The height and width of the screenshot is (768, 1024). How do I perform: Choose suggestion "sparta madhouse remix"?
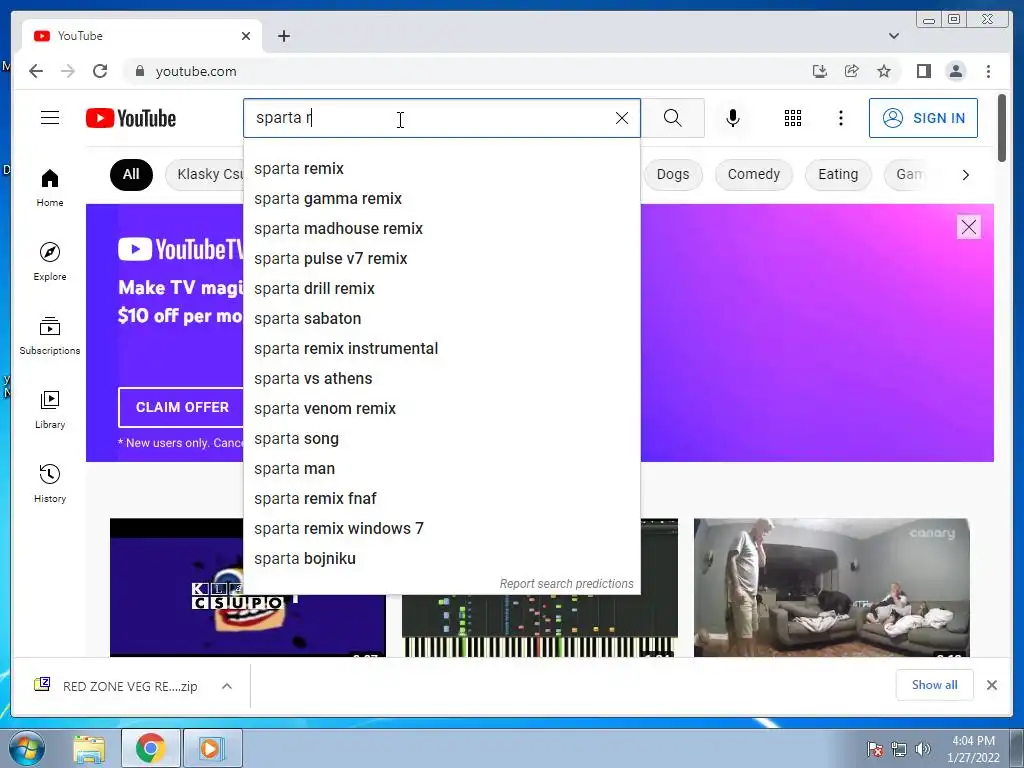(441, 229)
